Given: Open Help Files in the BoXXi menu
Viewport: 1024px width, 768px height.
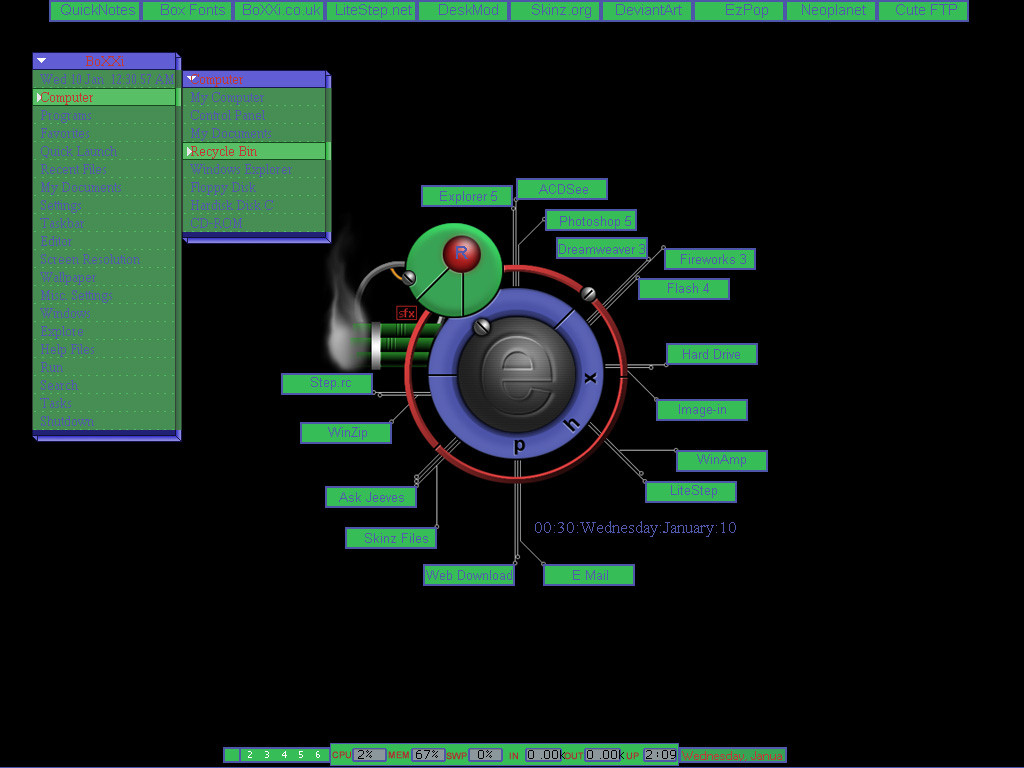Looking at the screenshot, I should coord(104,349).
